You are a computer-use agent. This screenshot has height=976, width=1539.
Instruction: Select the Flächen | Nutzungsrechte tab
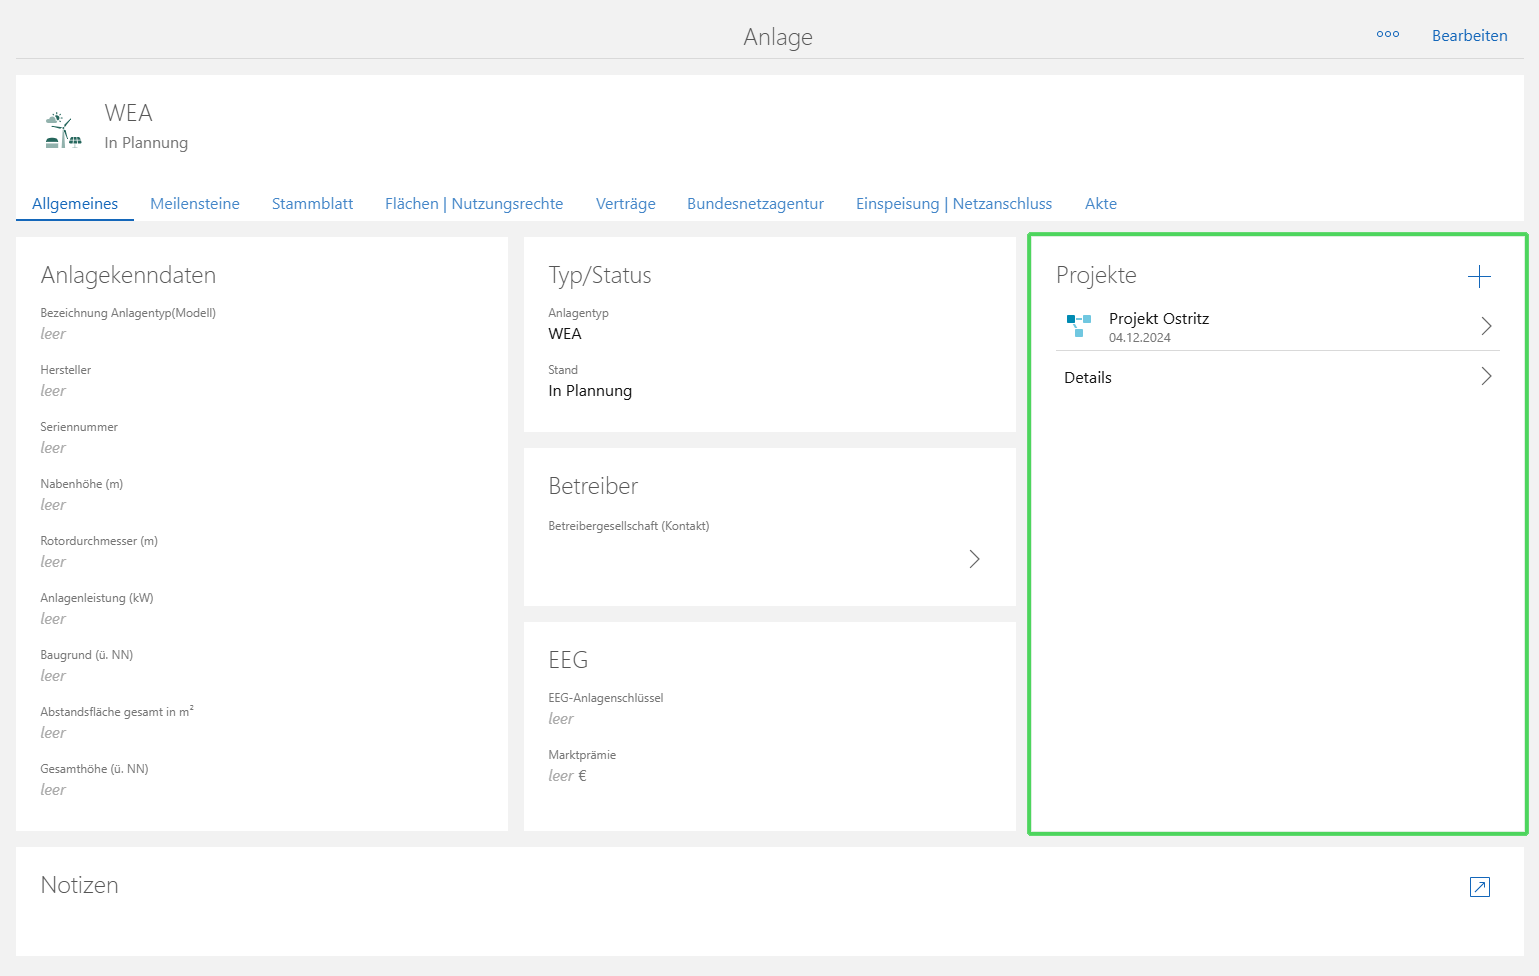pos(474,204)
